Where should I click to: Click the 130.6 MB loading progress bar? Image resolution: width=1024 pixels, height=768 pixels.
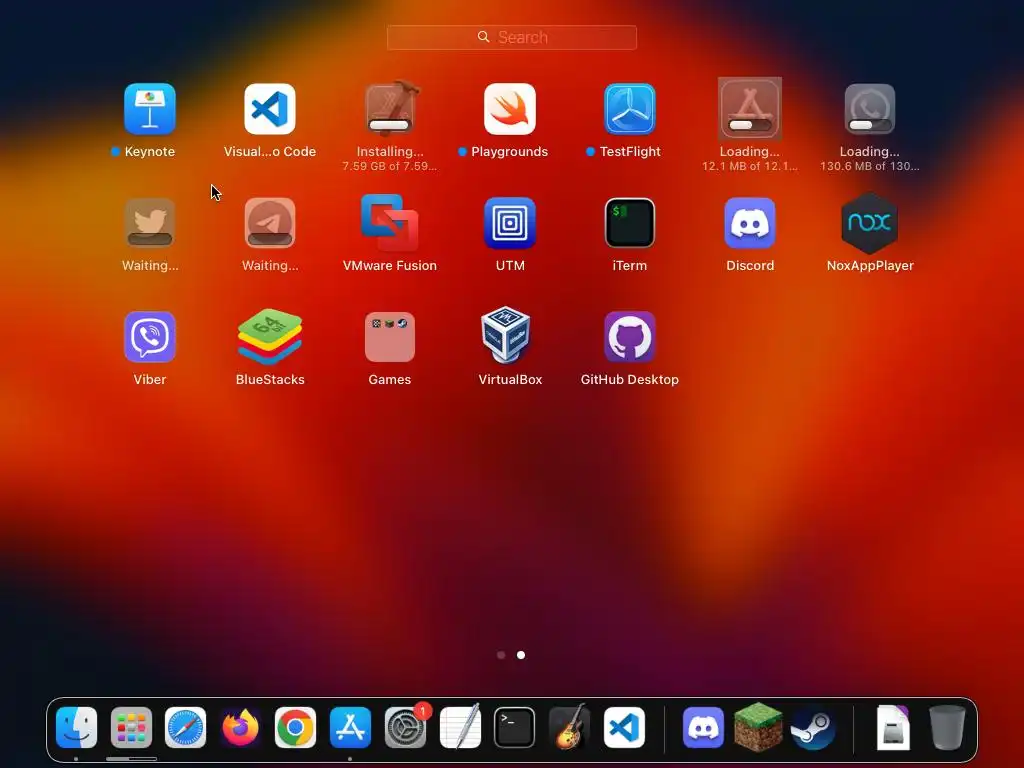point(870,125)
